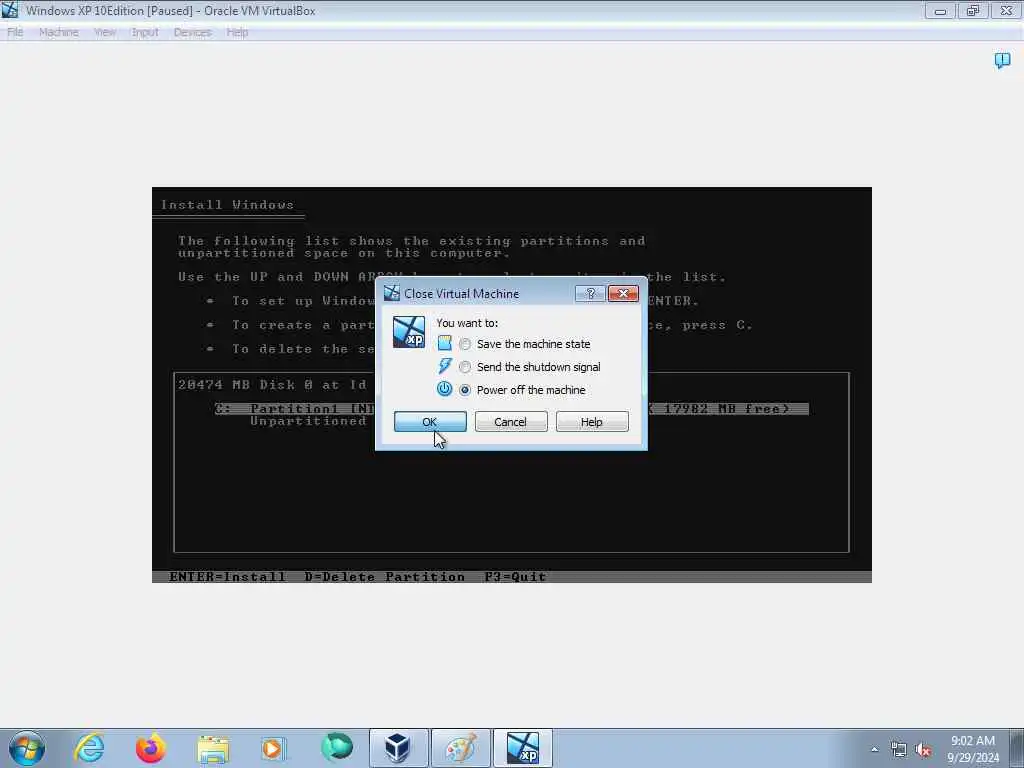This screenshot has height=768, width=1024.
Task: Click the network tray icon
Action: point(899,750)
